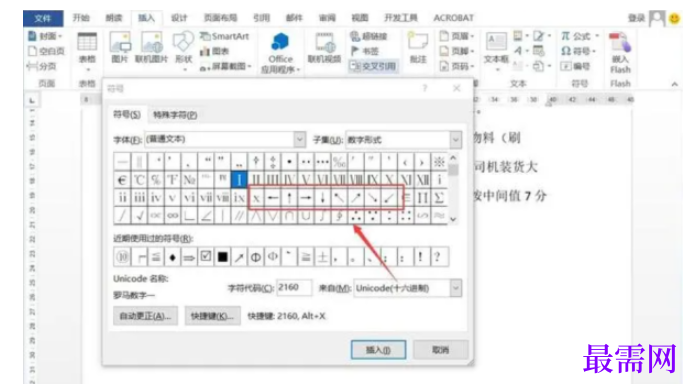Select the highlighted Roman numeral Ⅰ symbol
Screen dimensions: 695x390
(x=239, y=179)
